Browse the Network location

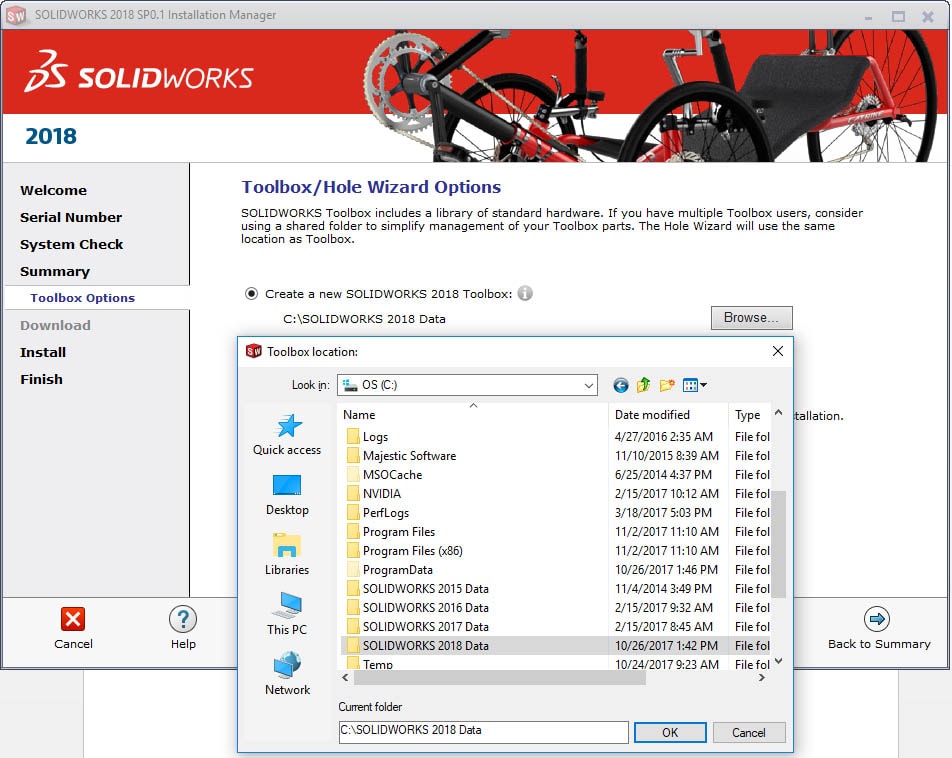coord(287,674)
